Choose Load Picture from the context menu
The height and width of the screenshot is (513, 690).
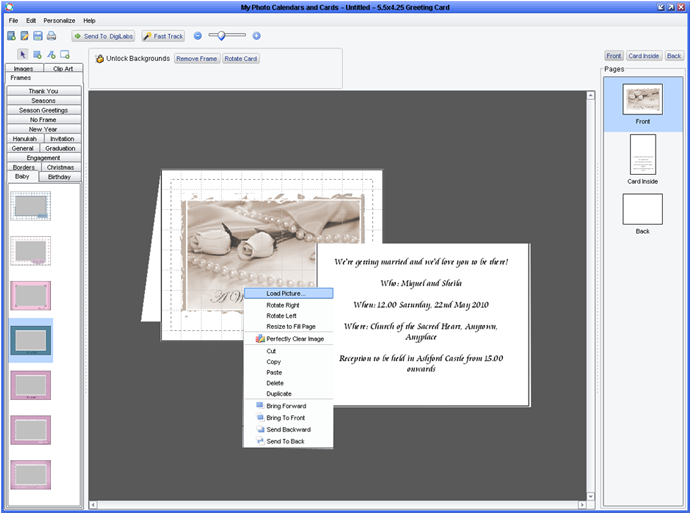click(x=285, y=293)
